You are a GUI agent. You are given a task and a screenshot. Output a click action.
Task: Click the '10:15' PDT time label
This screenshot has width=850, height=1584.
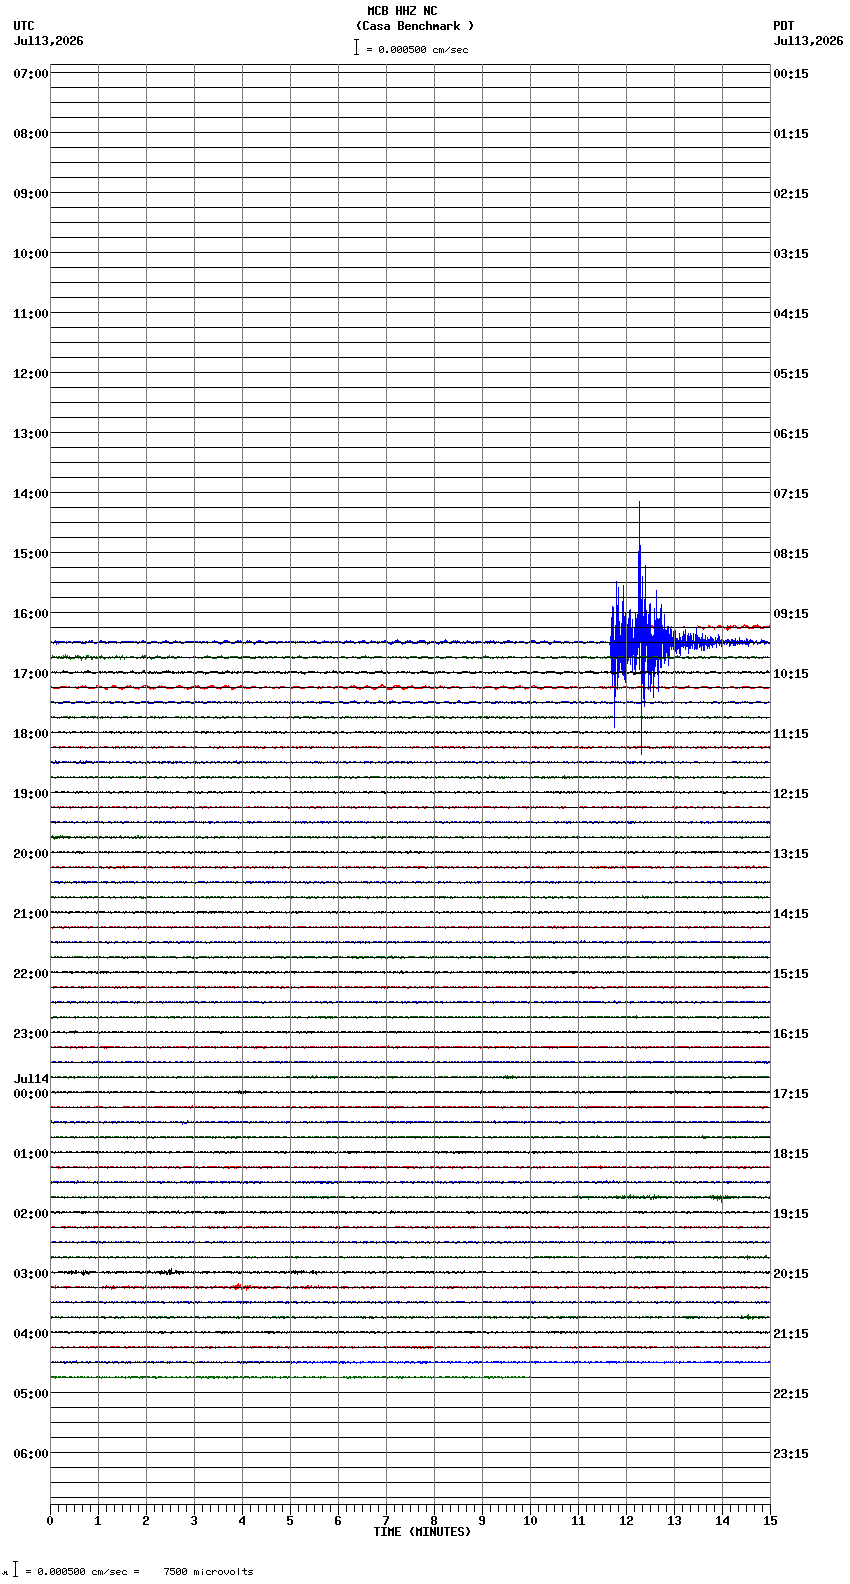[791, 674]
